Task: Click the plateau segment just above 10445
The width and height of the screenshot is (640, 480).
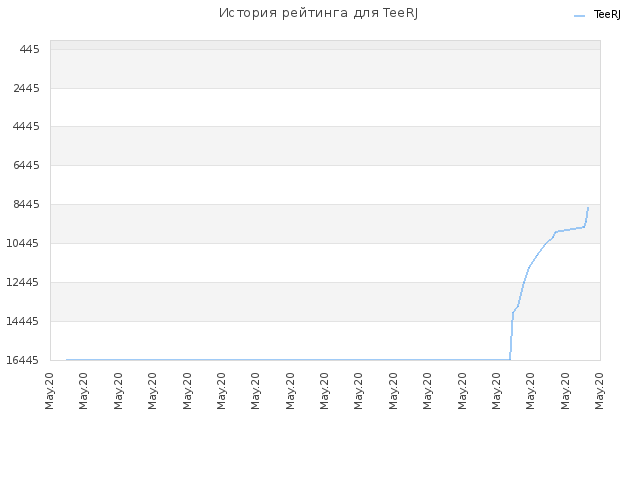Action: (x=570, y=229)
